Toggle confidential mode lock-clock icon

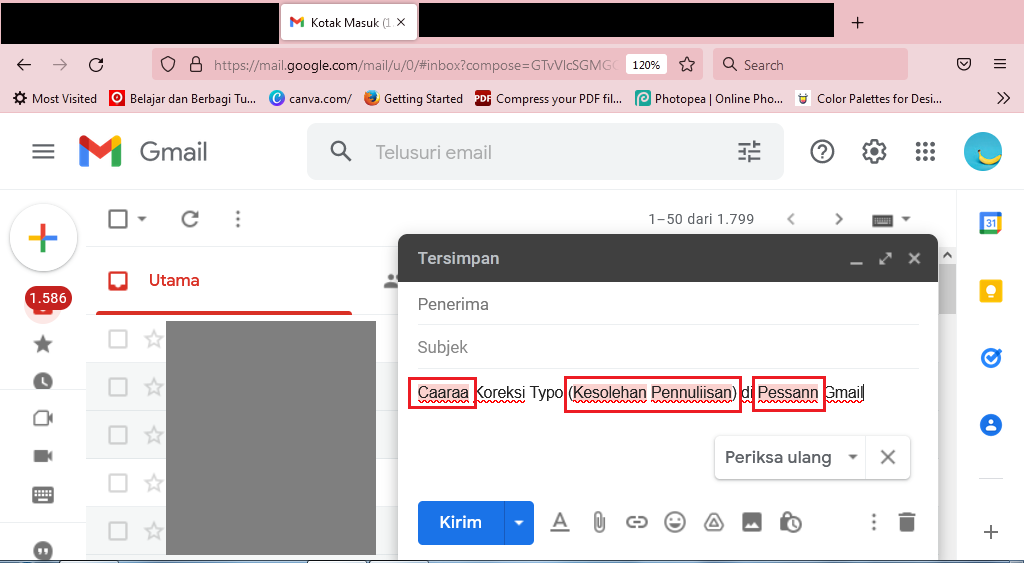click(790, 522)
